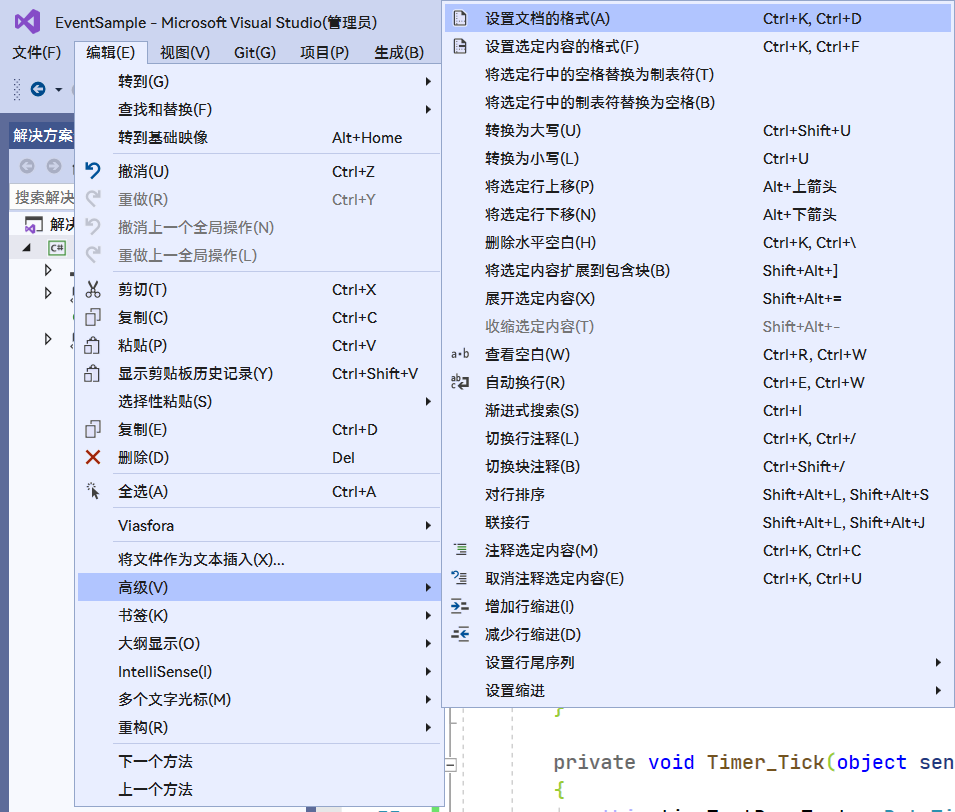Viewport: 955px width, 812px height.
Task: Click the icon for 设置选定内容的格式
Action: (x=460, y=46)
